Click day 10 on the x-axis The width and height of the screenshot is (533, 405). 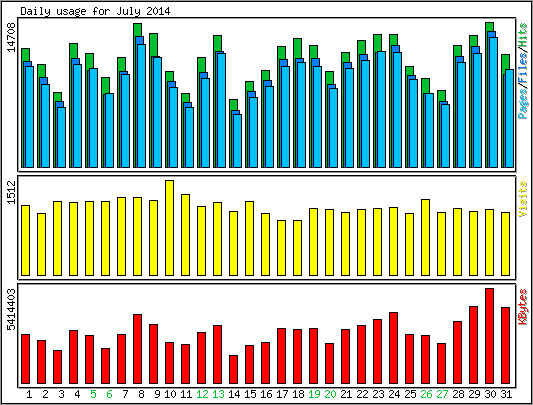point(170,394)
